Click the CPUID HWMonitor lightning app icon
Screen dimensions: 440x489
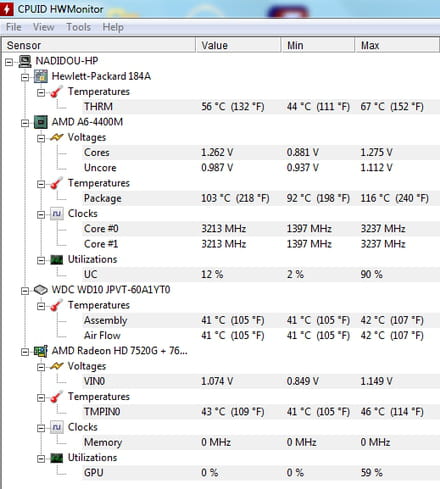pyautogui.click(x=6, y=9)
